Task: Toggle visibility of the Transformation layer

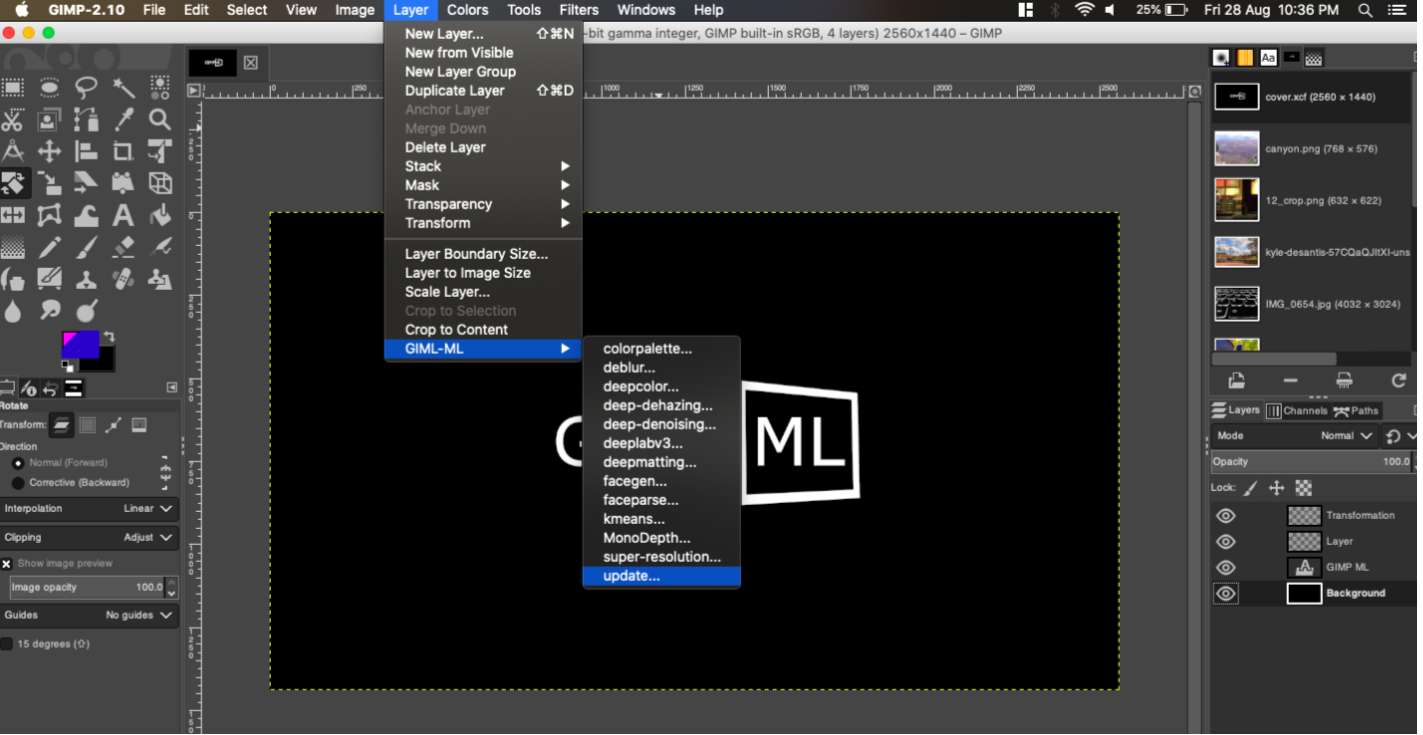Action: tap(1226, 515)
